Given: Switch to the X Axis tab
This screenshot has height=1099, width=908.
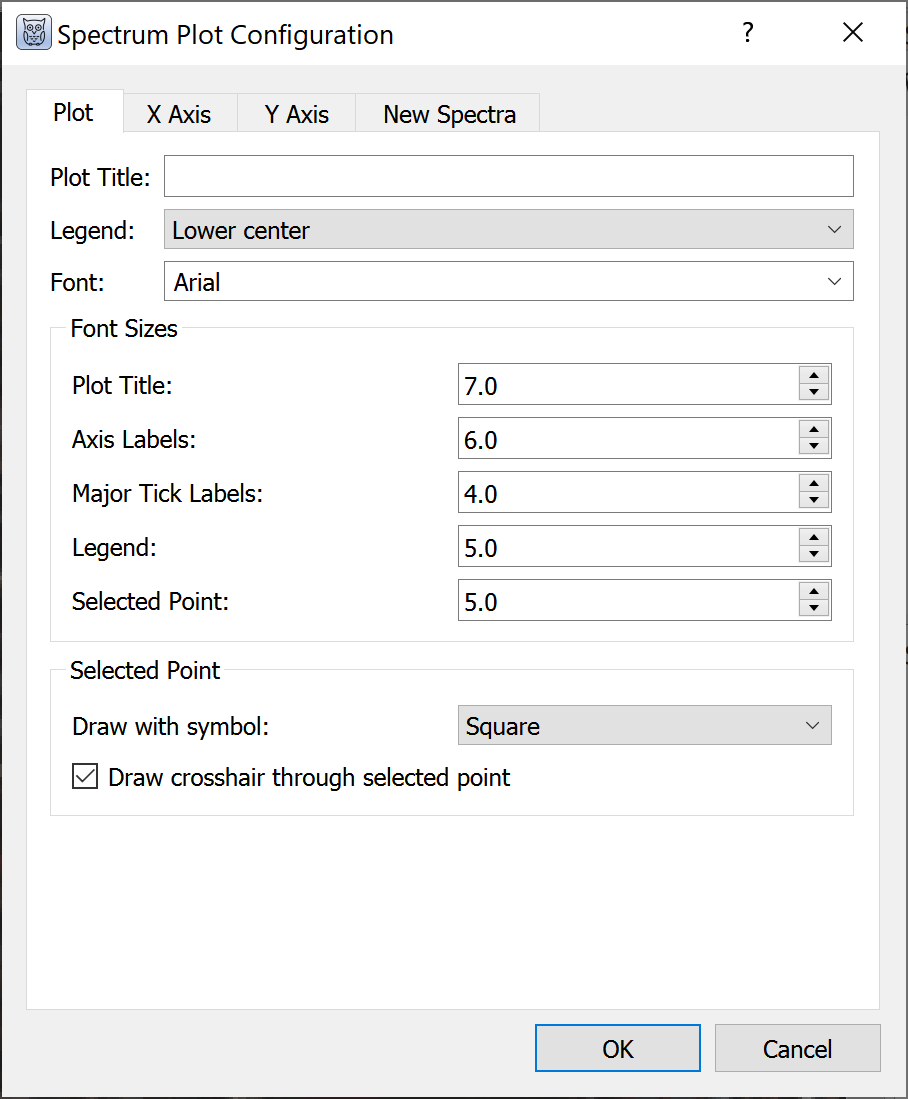Looking at the screenshot, I should tap(179, 114).
